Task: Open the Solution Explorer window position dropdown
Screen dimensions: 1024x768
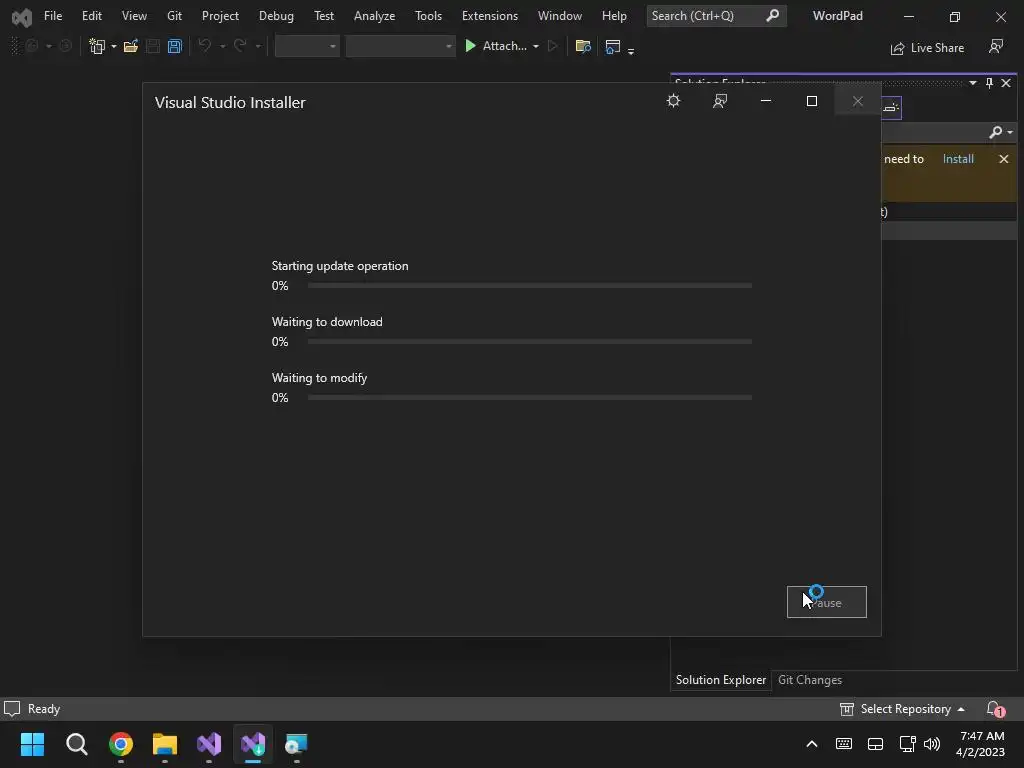Action: [973, 83]
